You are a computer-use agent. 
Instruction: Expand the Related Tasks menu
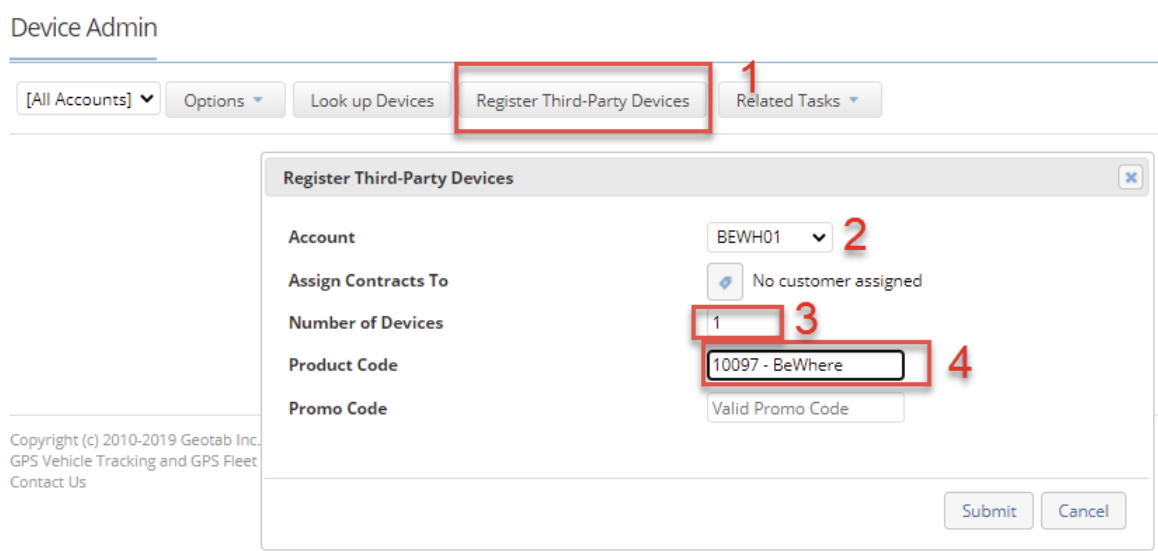[x=798, y=100]
